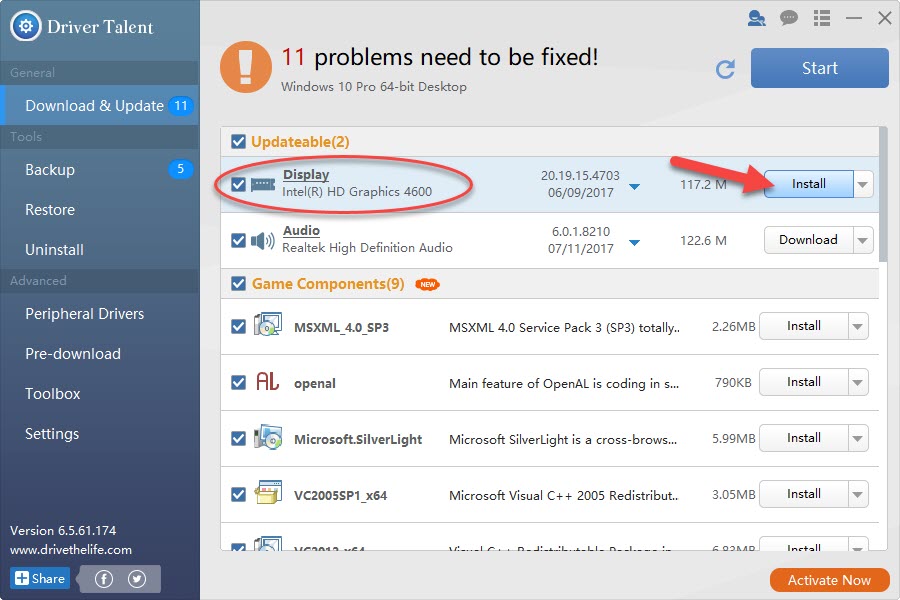The image size is (900, 600).
Task: Share on Twitter icon
Action: [x=137, y=579]
